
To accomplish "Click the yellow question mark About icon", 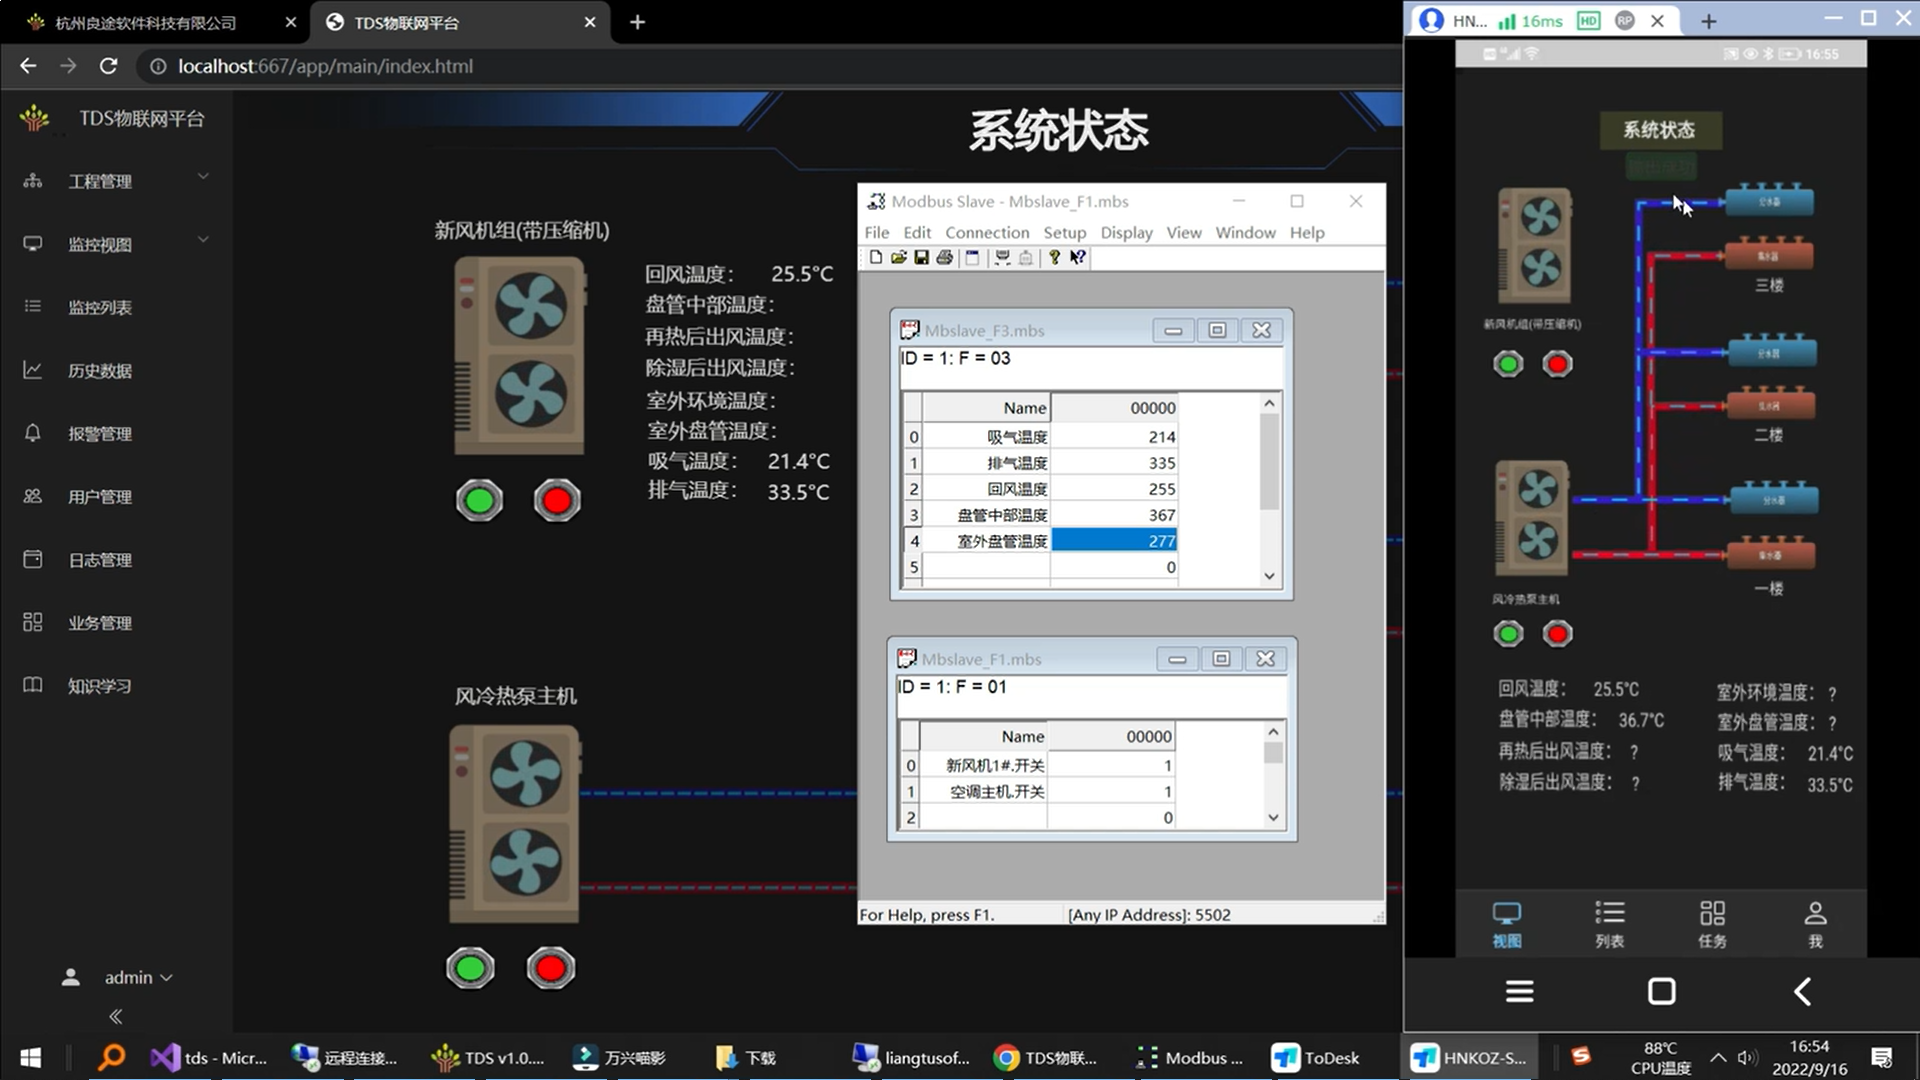I will tap(1054, 257).
